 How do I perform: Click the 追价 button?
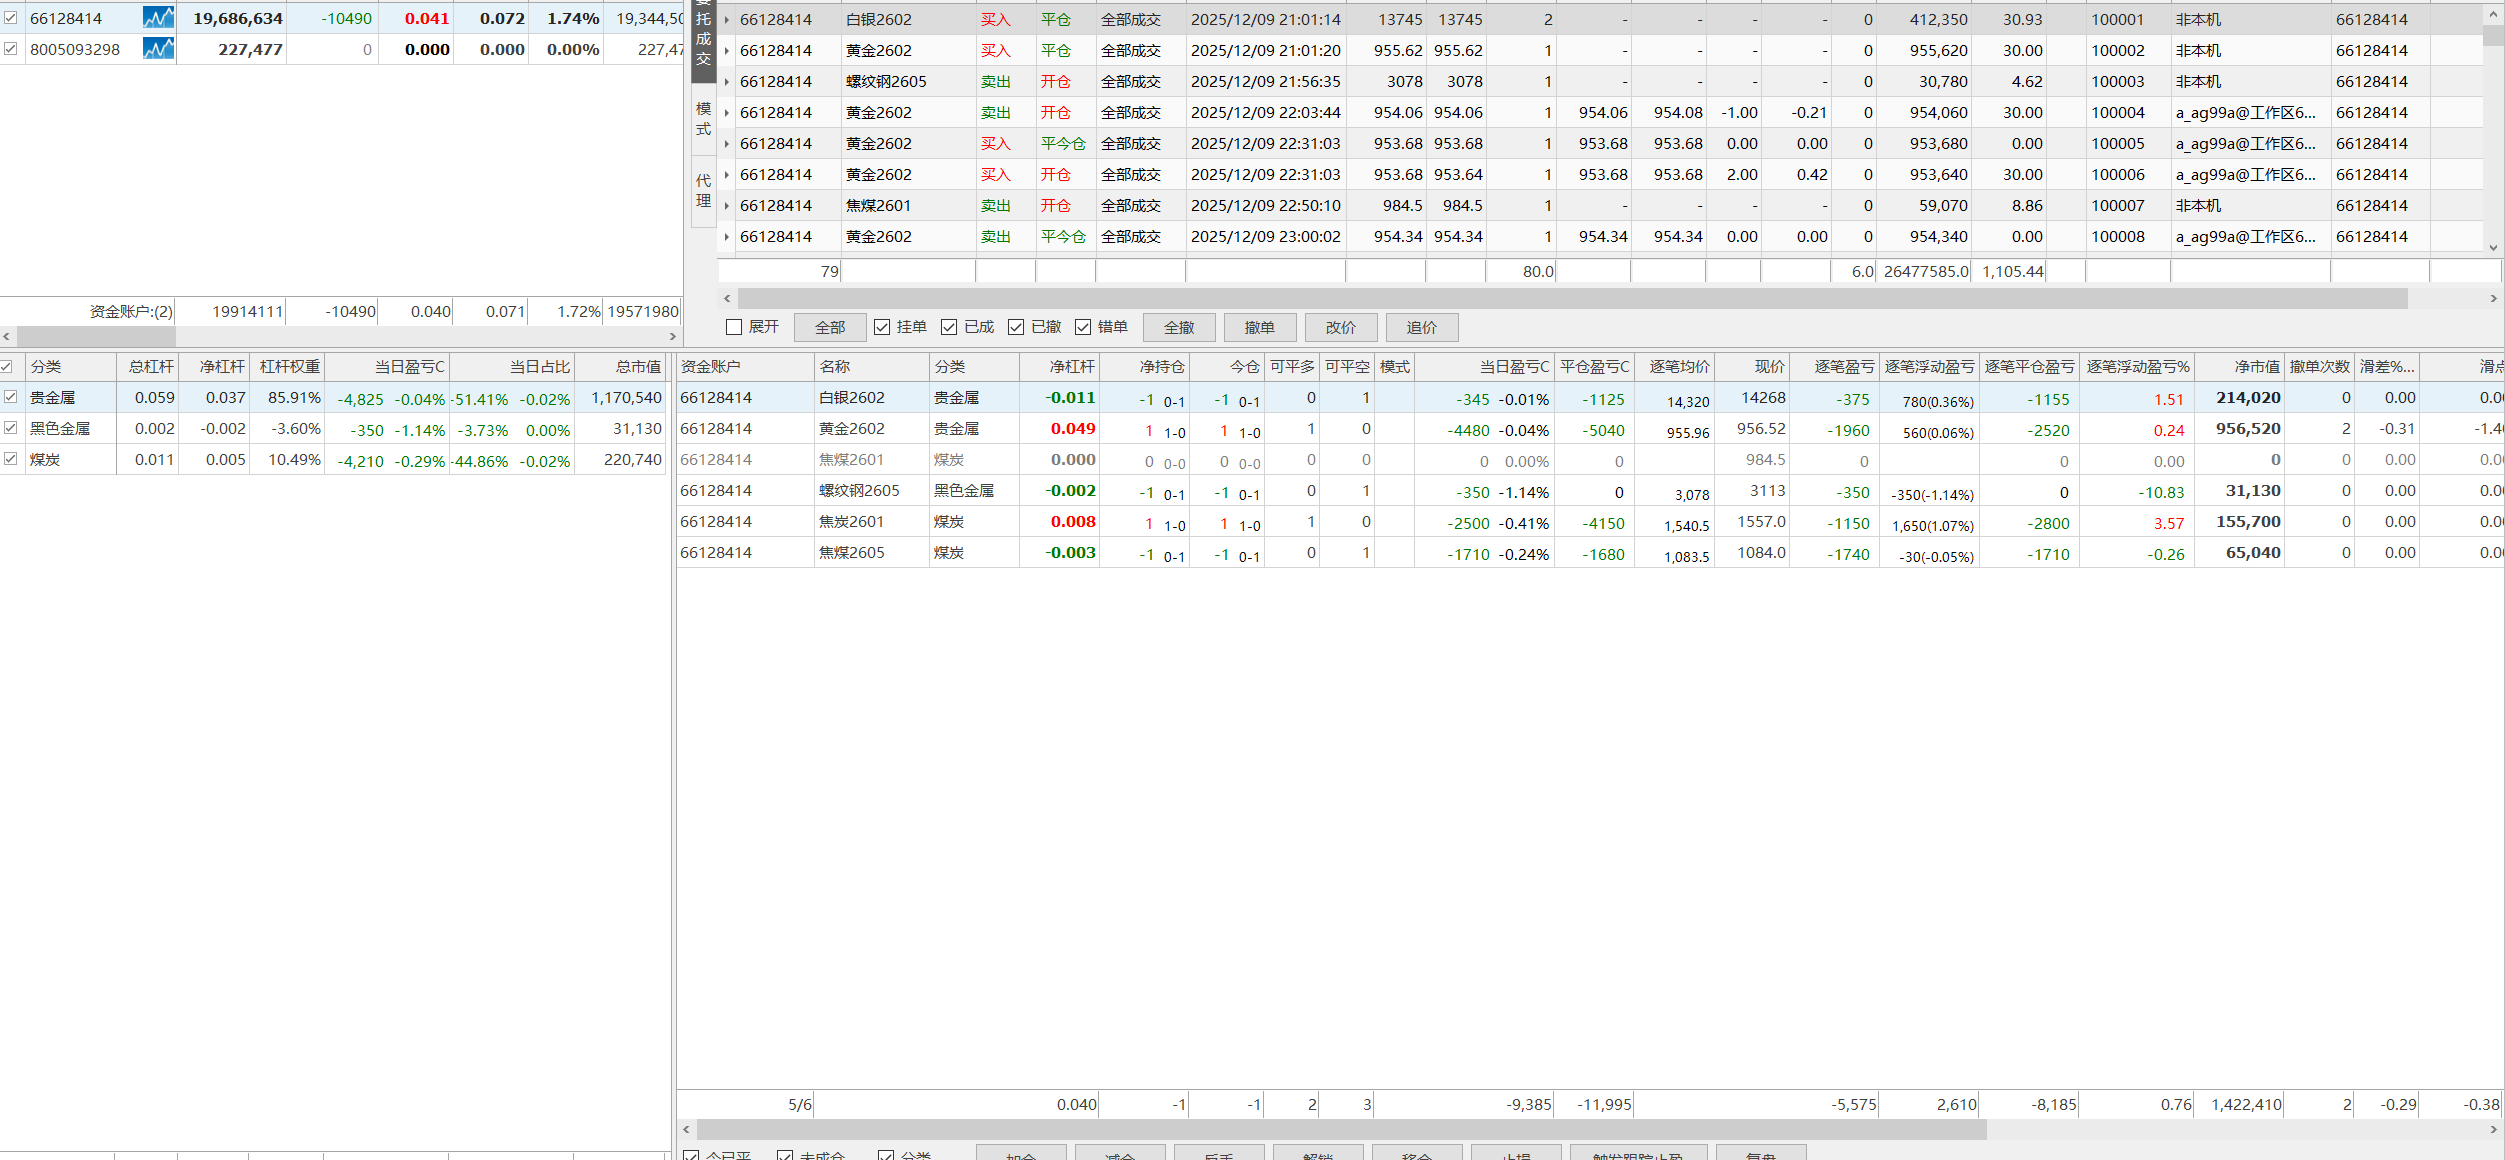(x=1421, y=327)
